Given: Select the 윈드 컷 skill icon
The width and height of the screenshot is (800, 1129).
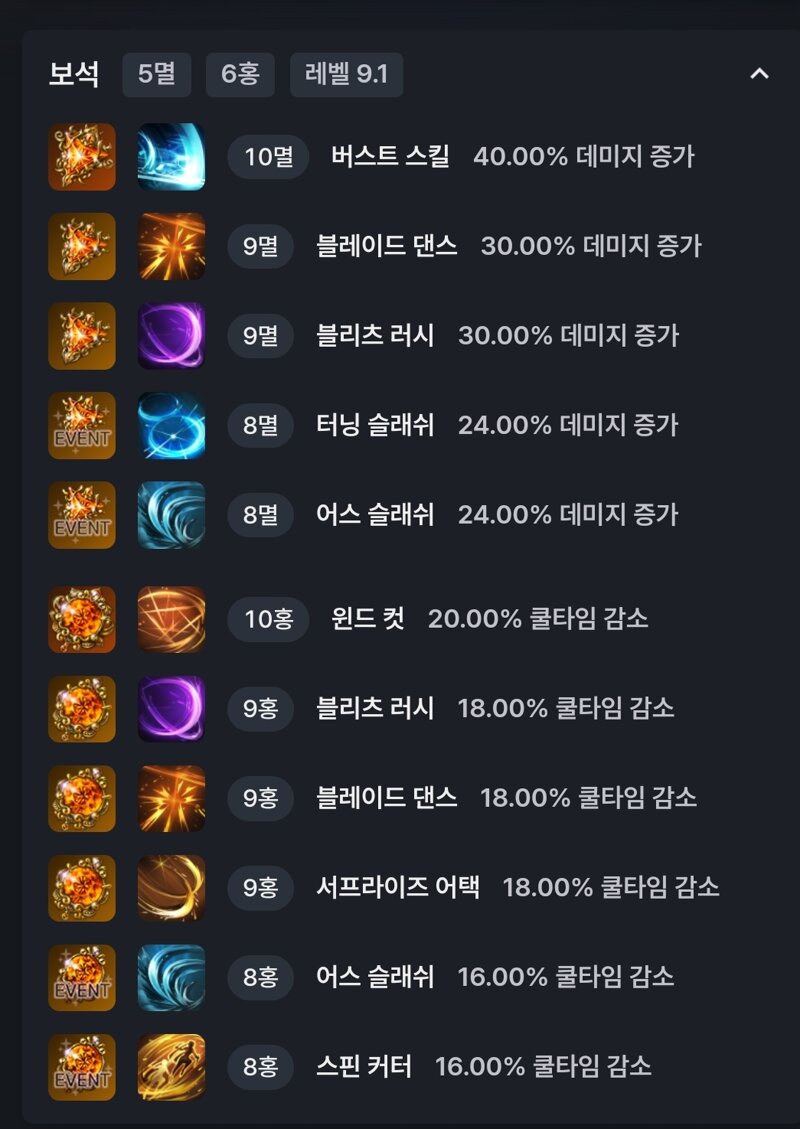Looking at the screenshot, I should [x=171, y=619].
